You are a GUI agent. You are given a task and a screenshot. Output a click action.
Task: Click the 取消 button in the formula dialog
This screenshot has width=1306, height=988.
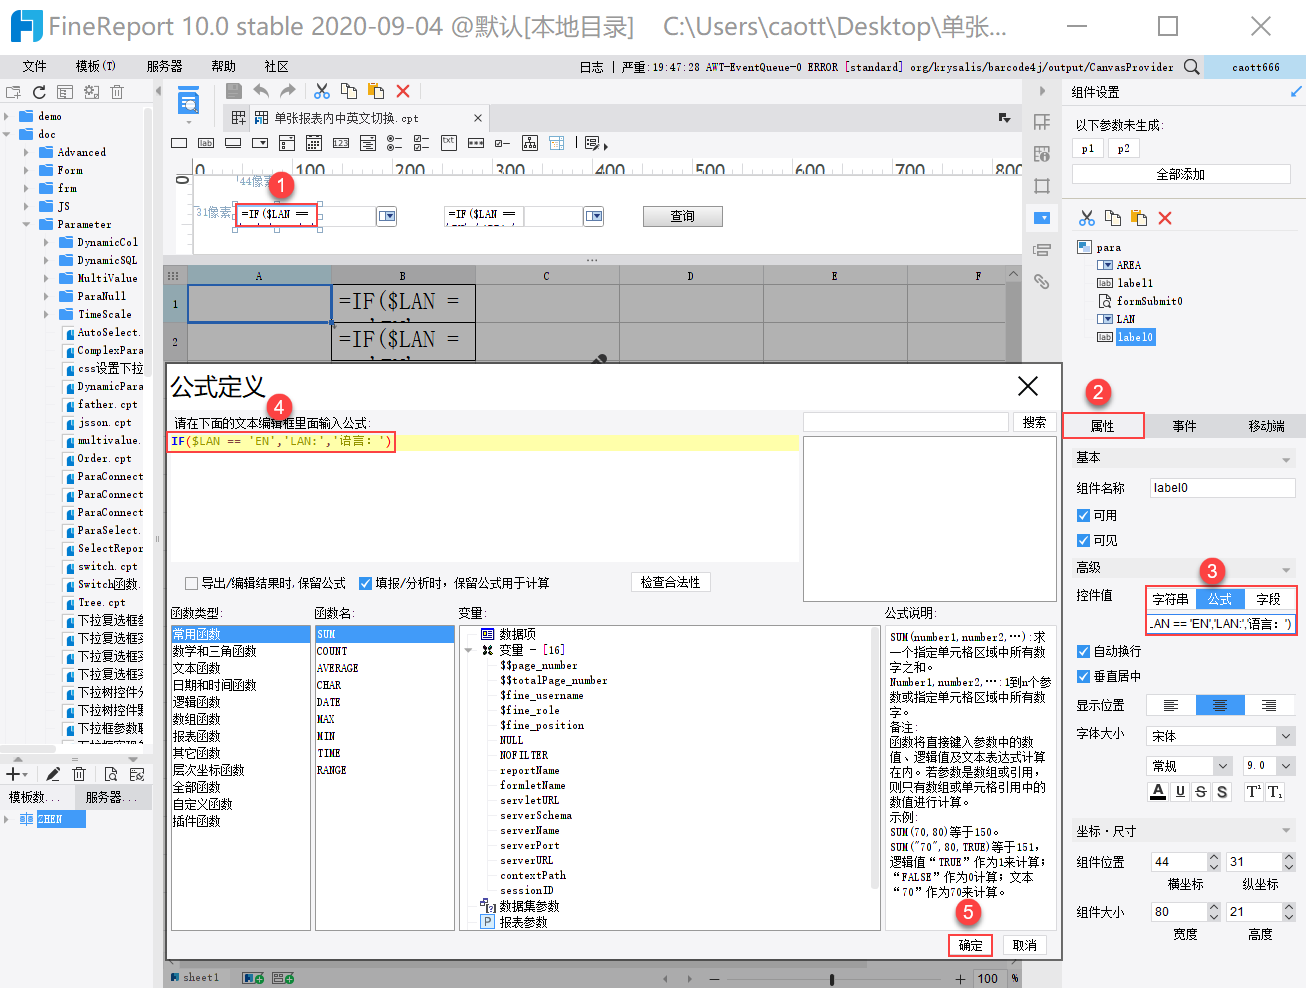1025,945
